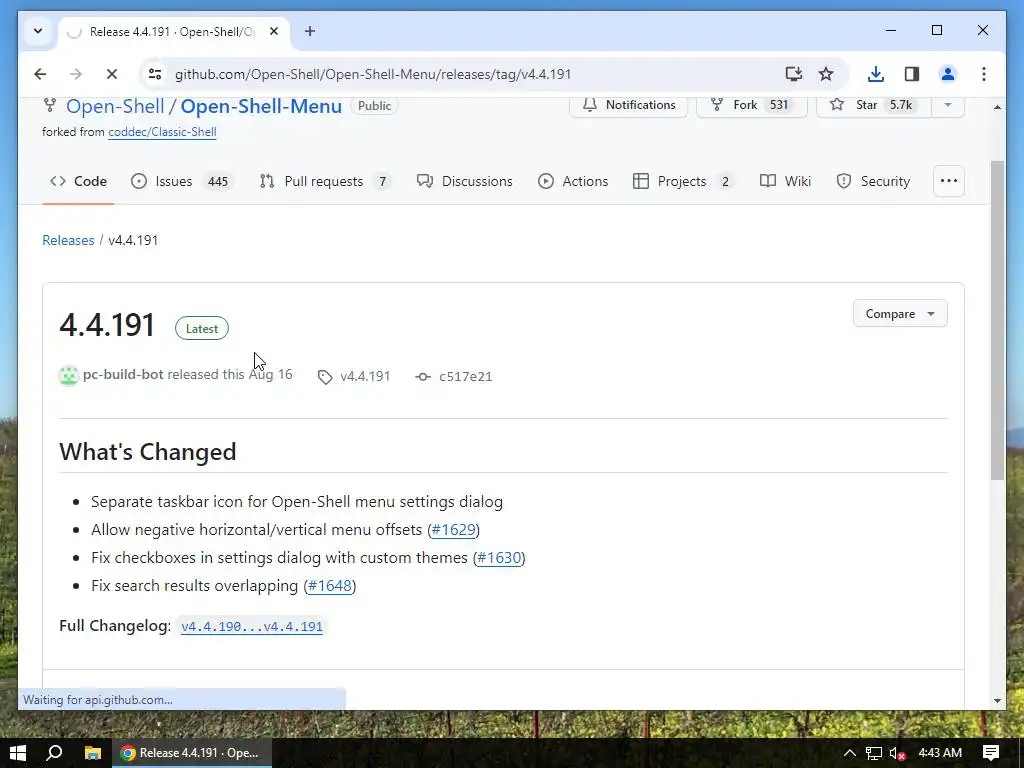Screen dimensions: 1024x768
Task: Open the Windows Start menu
Action: [18, 753]
